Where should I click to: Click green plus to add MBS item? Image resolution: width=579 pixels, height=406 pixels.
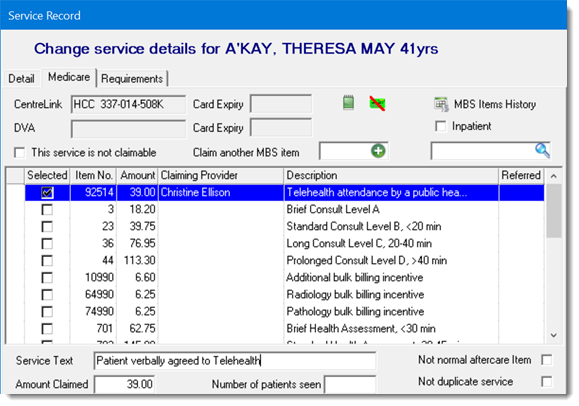[378, 151]
